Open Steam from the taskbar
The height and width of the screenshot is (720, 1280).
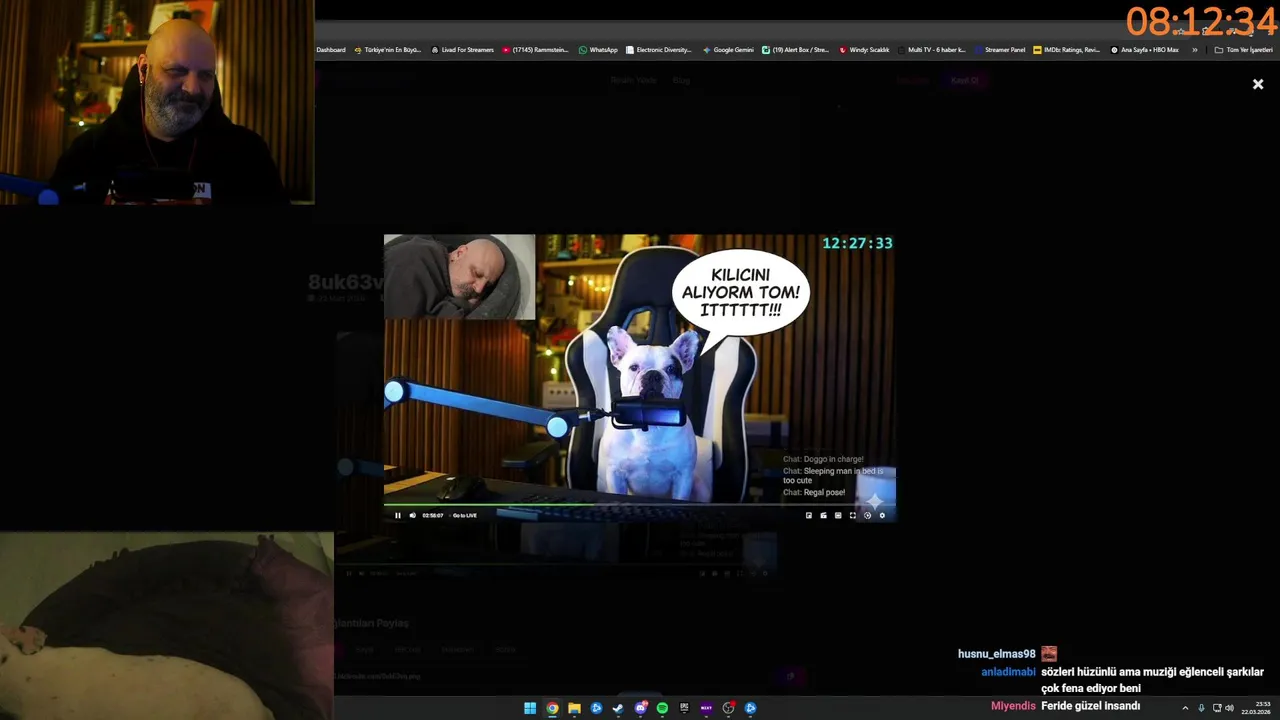618,708
